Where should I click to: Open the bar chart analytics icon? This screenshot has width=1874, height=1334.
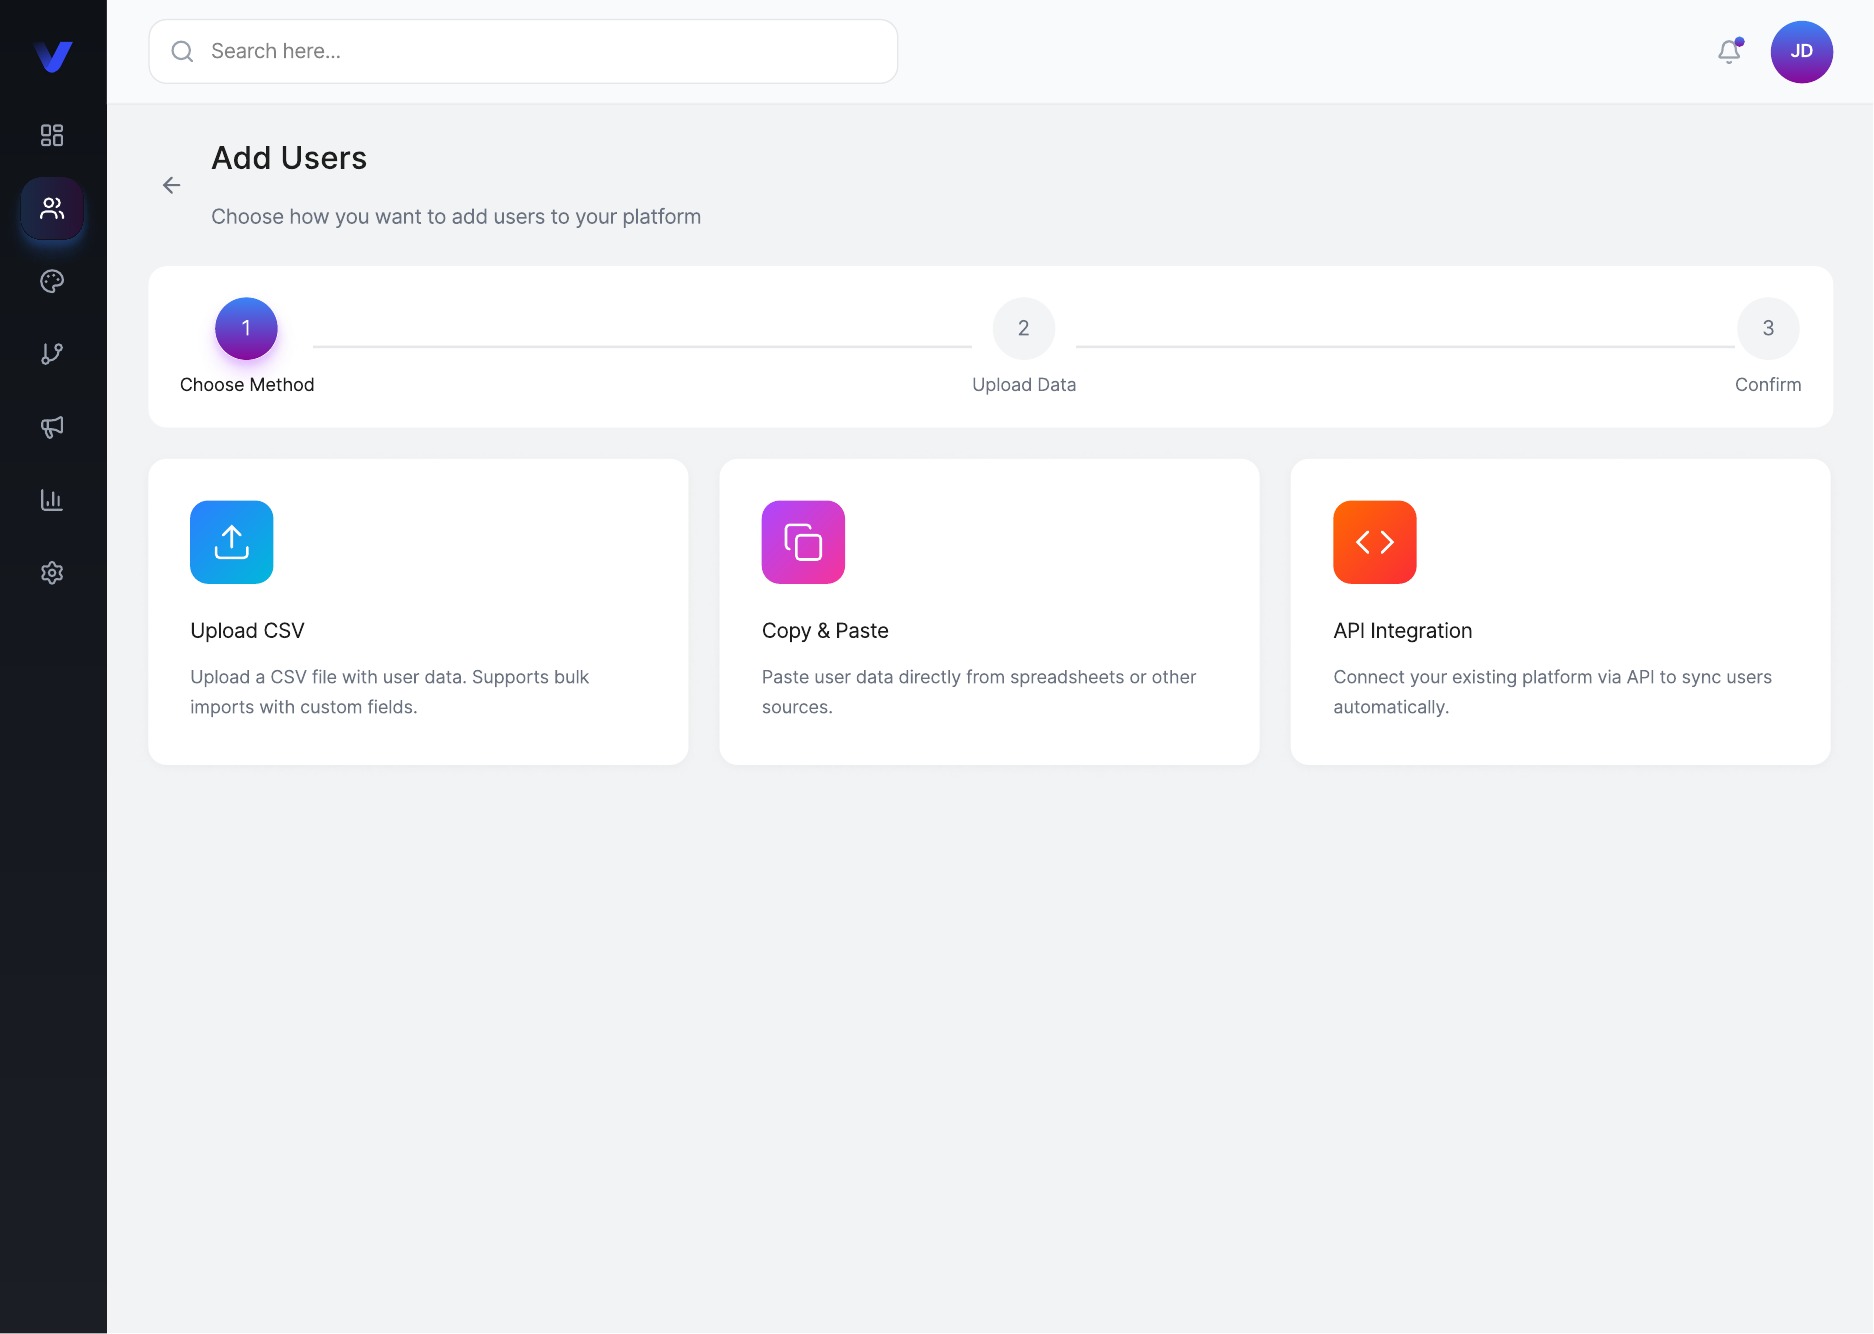(52, 500)
